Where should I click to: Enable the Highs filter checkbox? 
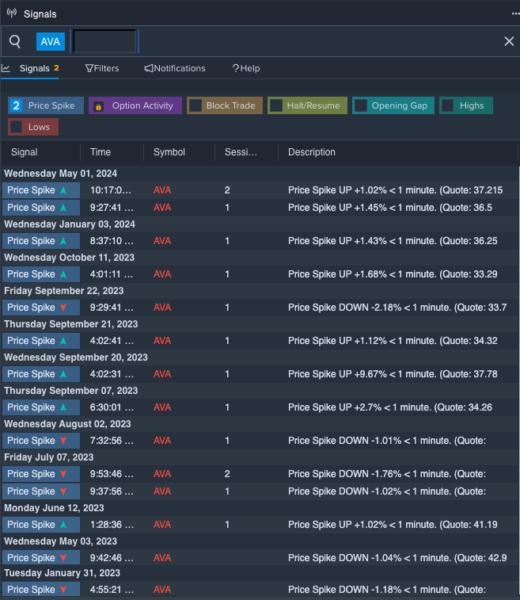[x=448, y=106]
